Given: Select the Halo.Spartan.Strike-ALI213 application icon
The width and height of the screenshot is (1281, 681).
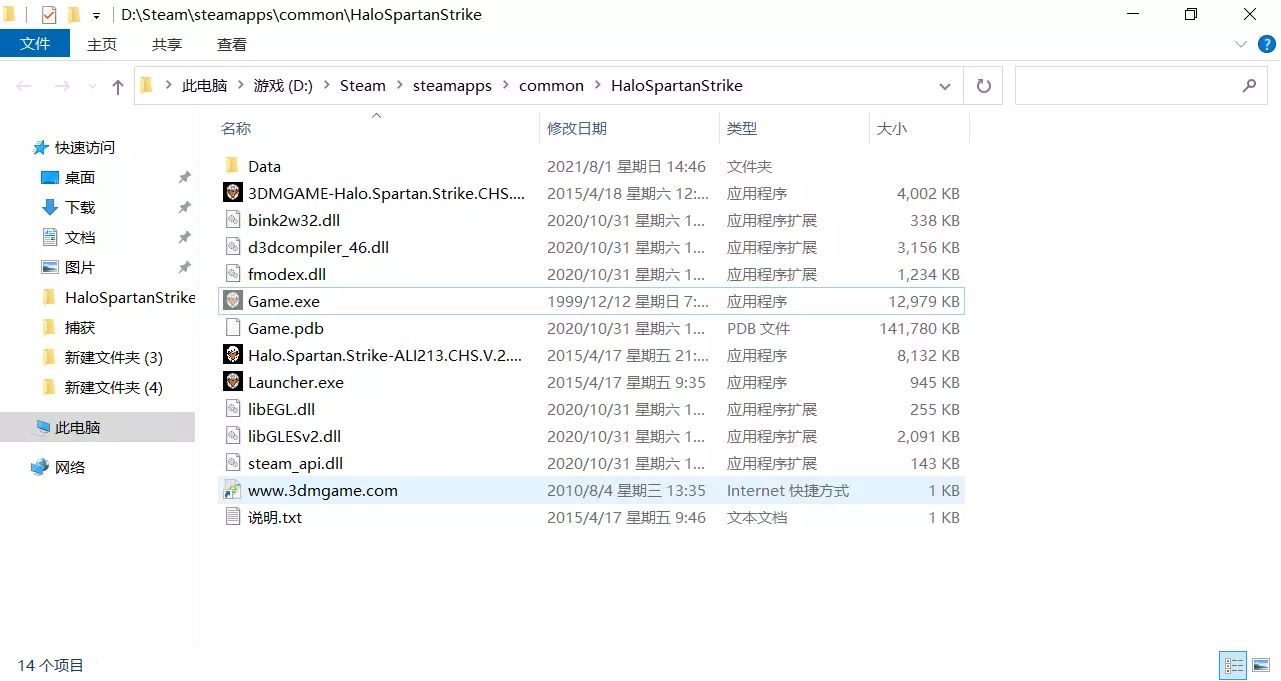Looking at the screenshot, I should (x=232, y=355).
